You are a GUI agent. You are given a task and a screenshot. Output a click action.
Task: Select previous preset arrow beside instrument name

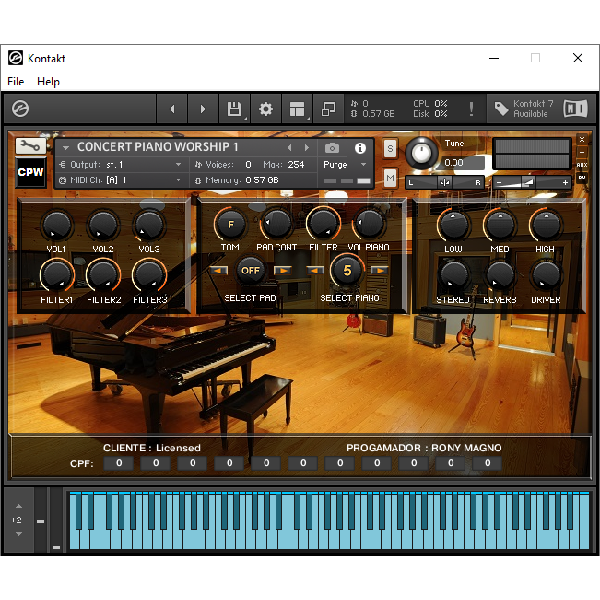(290, 148)
